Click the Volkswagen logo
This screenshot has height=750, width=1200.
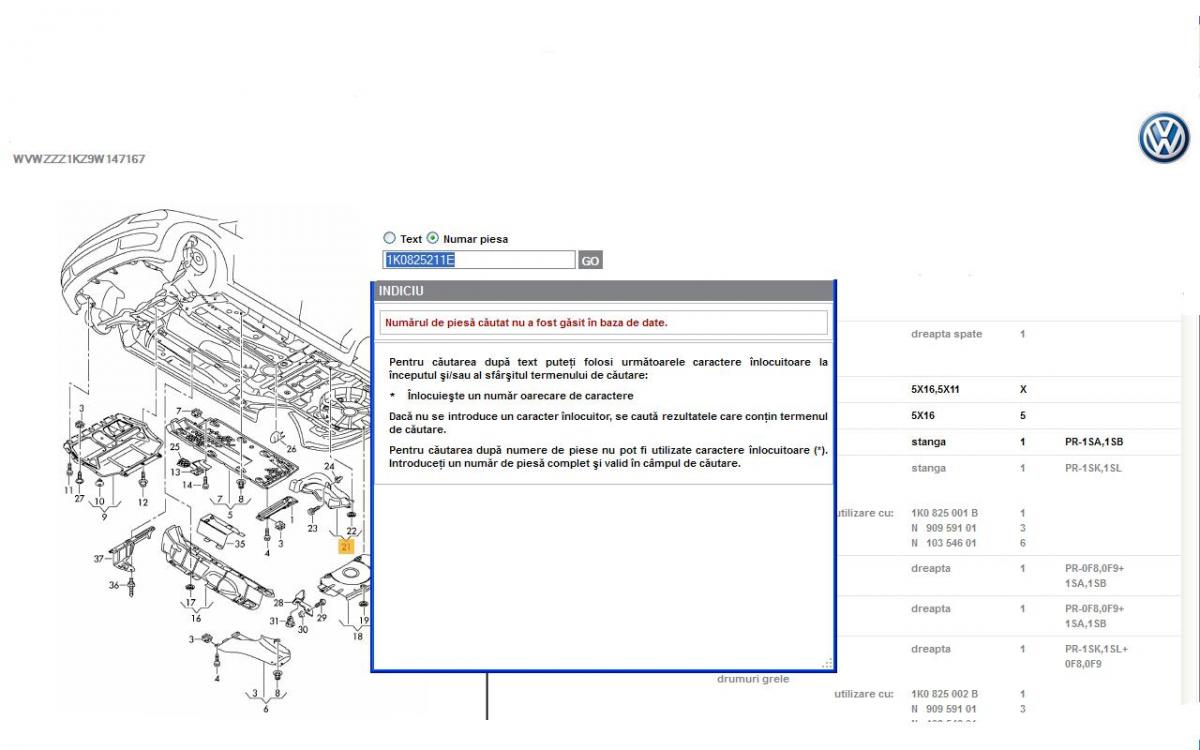(x=1163, y=137)
